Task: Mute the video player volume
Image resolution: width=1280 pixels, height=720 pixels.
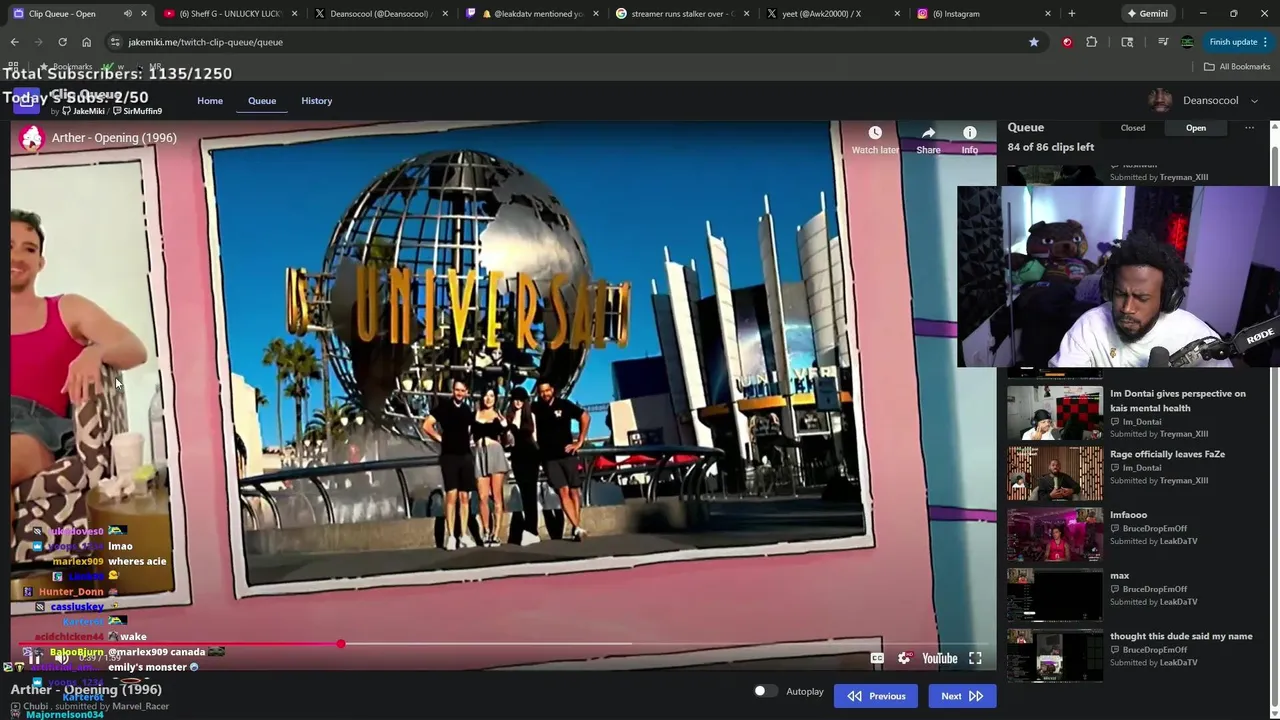Action: point(62,658)
